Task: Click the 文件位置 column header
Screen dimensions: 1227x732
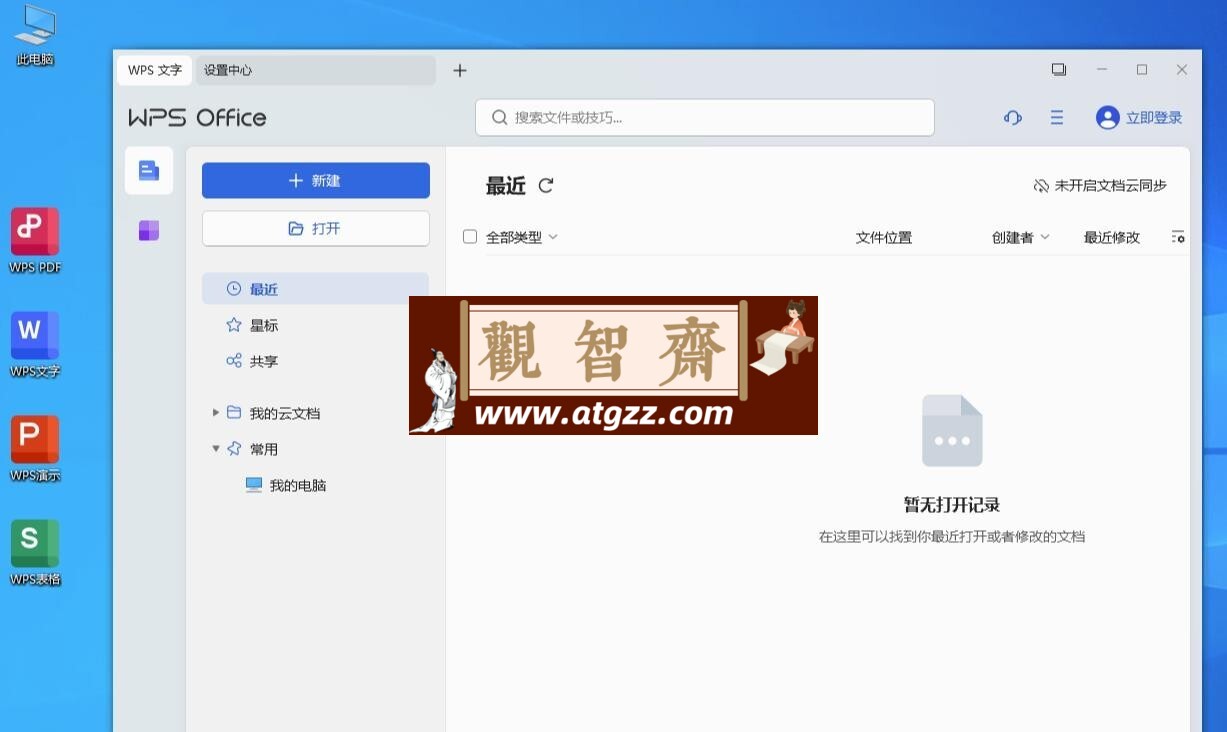Action: click(884, 237)
